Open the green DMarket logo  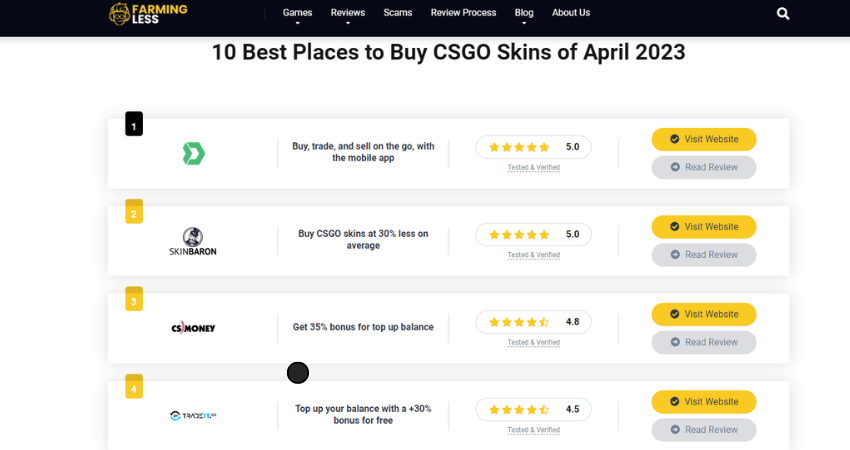click(194, 153)
